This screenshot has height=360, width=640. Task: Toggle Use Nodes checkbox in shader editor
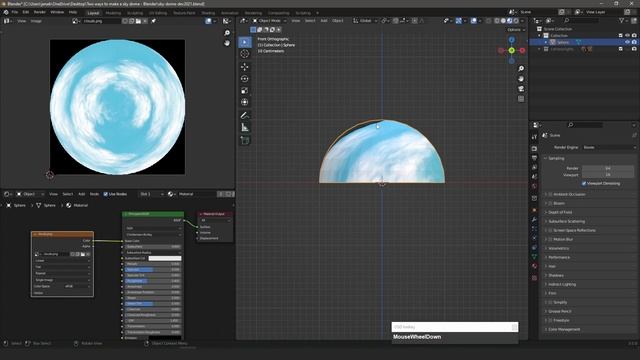106,194
